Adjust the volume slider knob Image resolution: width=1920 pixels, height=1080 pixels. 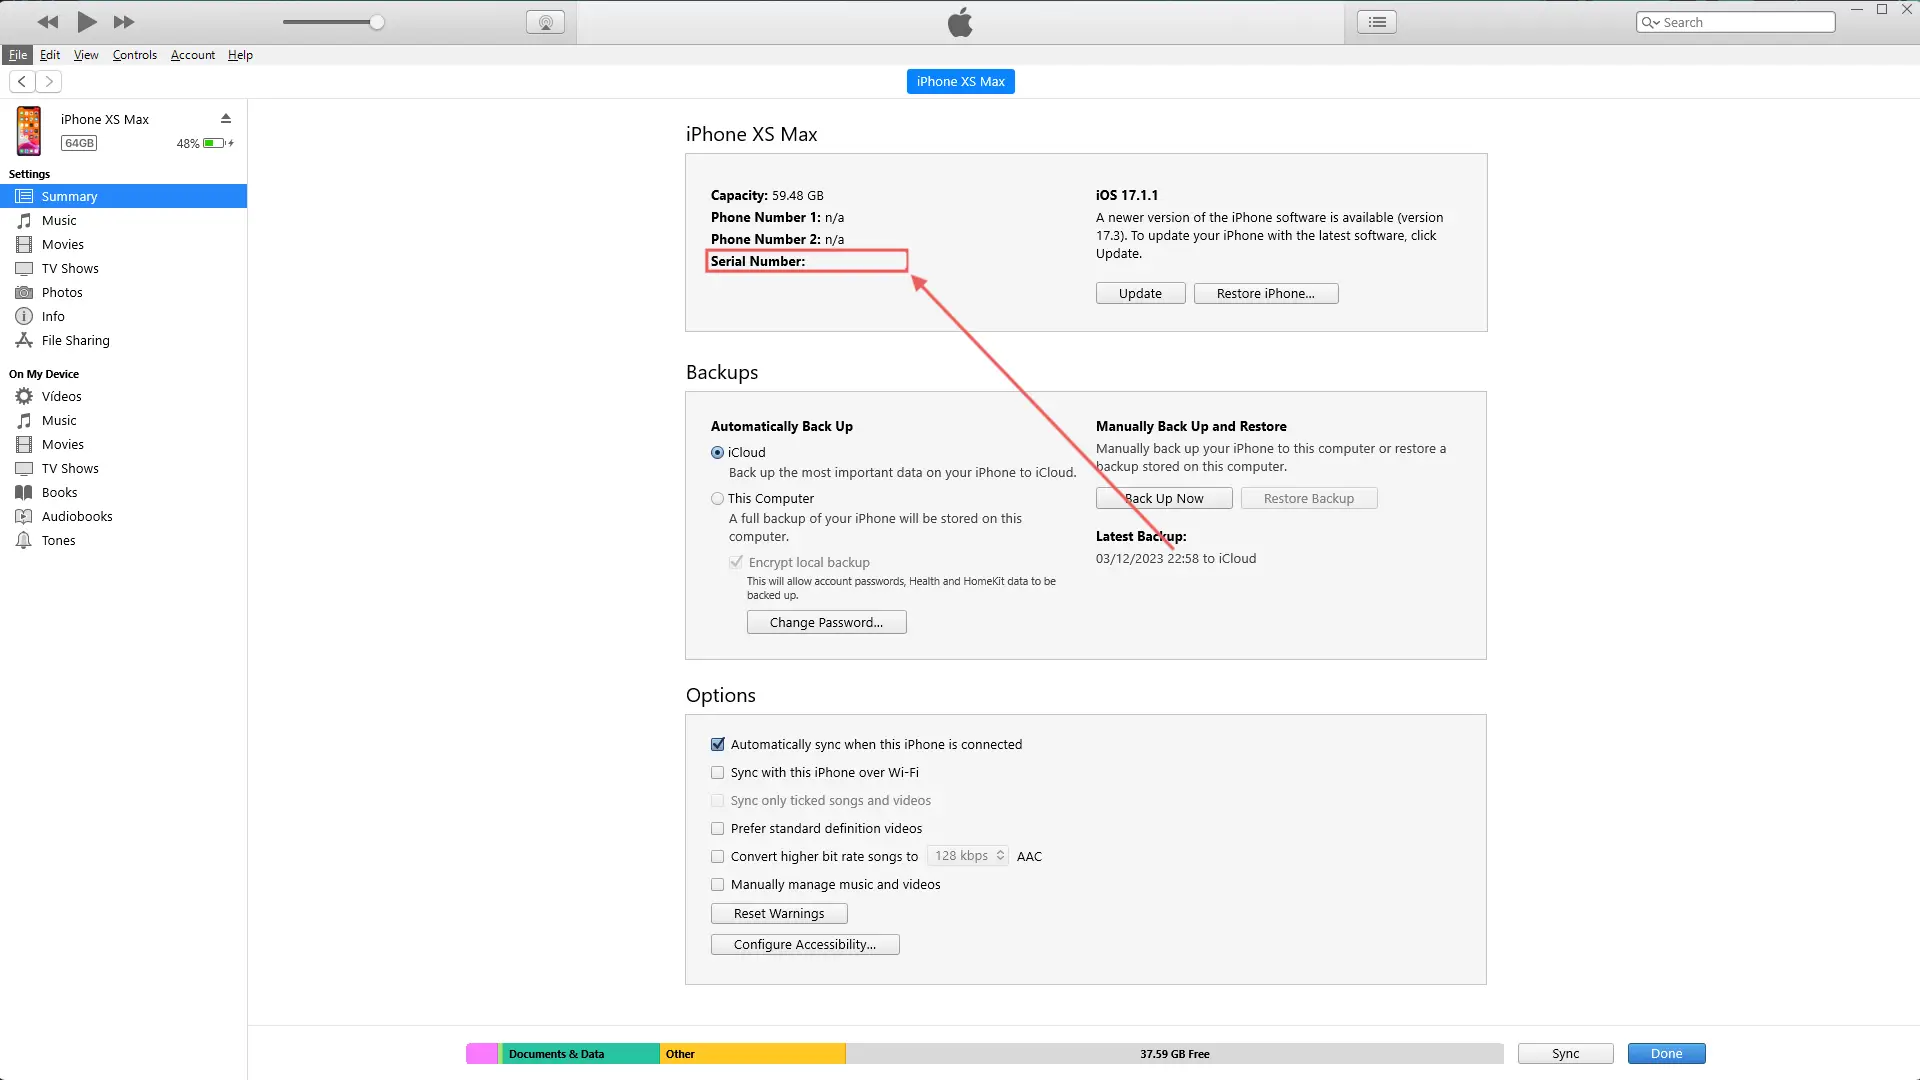point(377,22)
